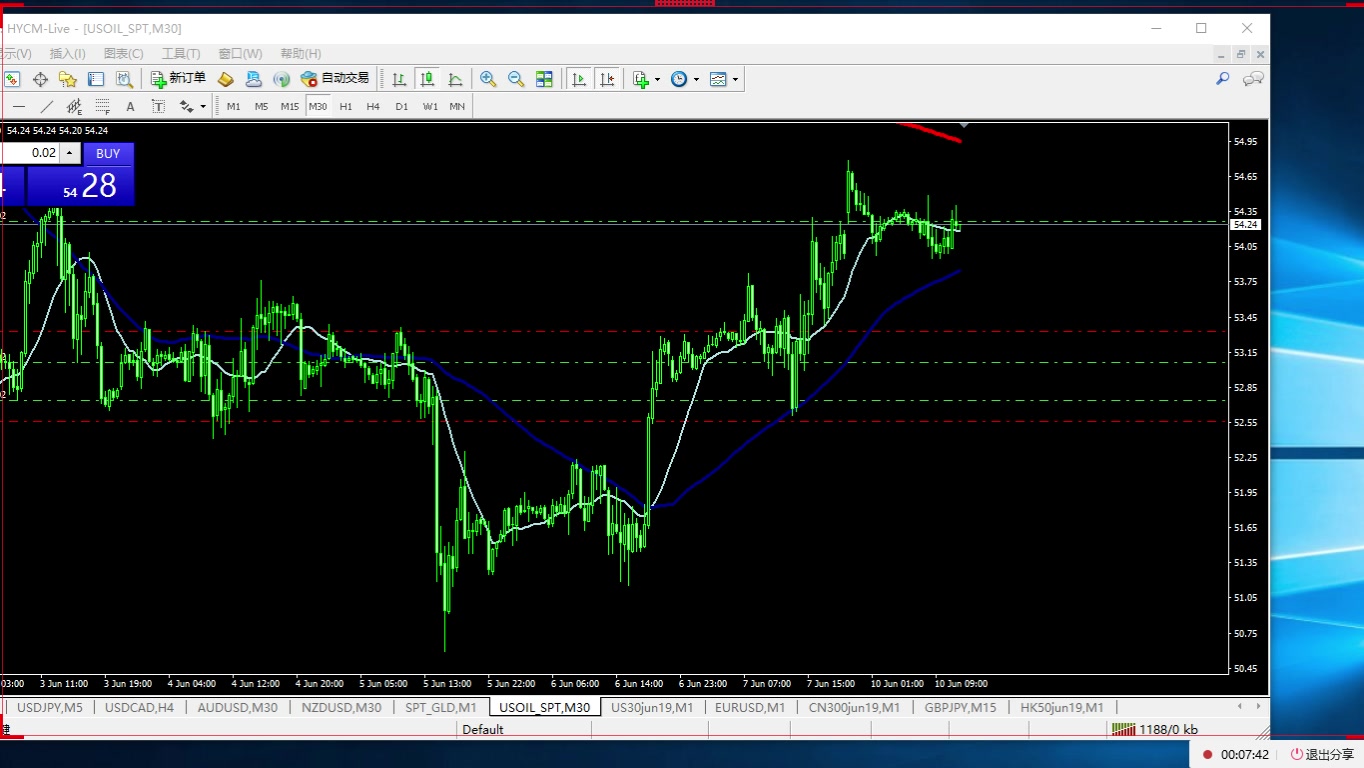Select the equidistant channel tool
Viewport: 1364px width, 768px height.
74,106
